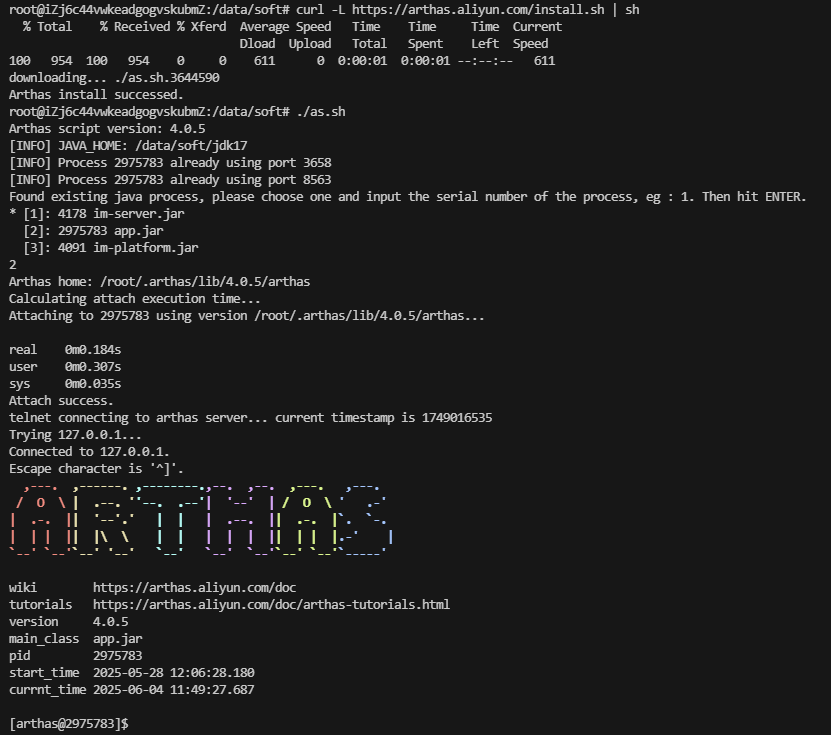Image resolution: width=831 pixels, height=735 pixels.
Task: Click the arthas-tutorials.html URL
Action: [x=271, y=604]
